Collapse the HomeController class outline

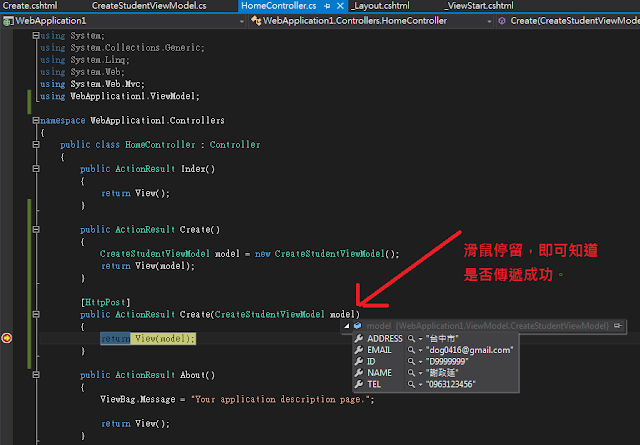coord(36,145)
